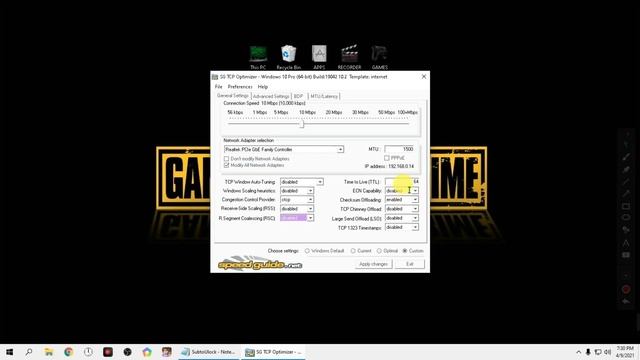Select the Current settings radio
Image resolution: width=640 pixels, height=360 pixels.
(x=353, y=251)
